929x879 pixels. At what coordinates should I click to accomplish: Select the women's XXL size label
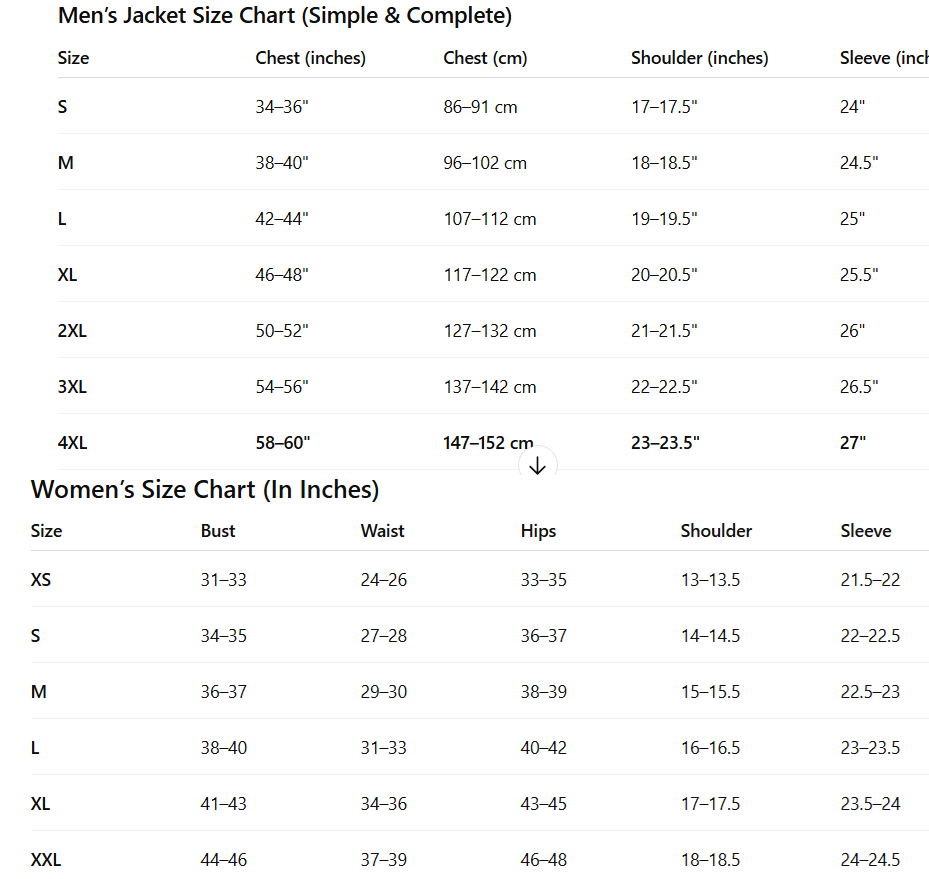click(x=46, y=860)
